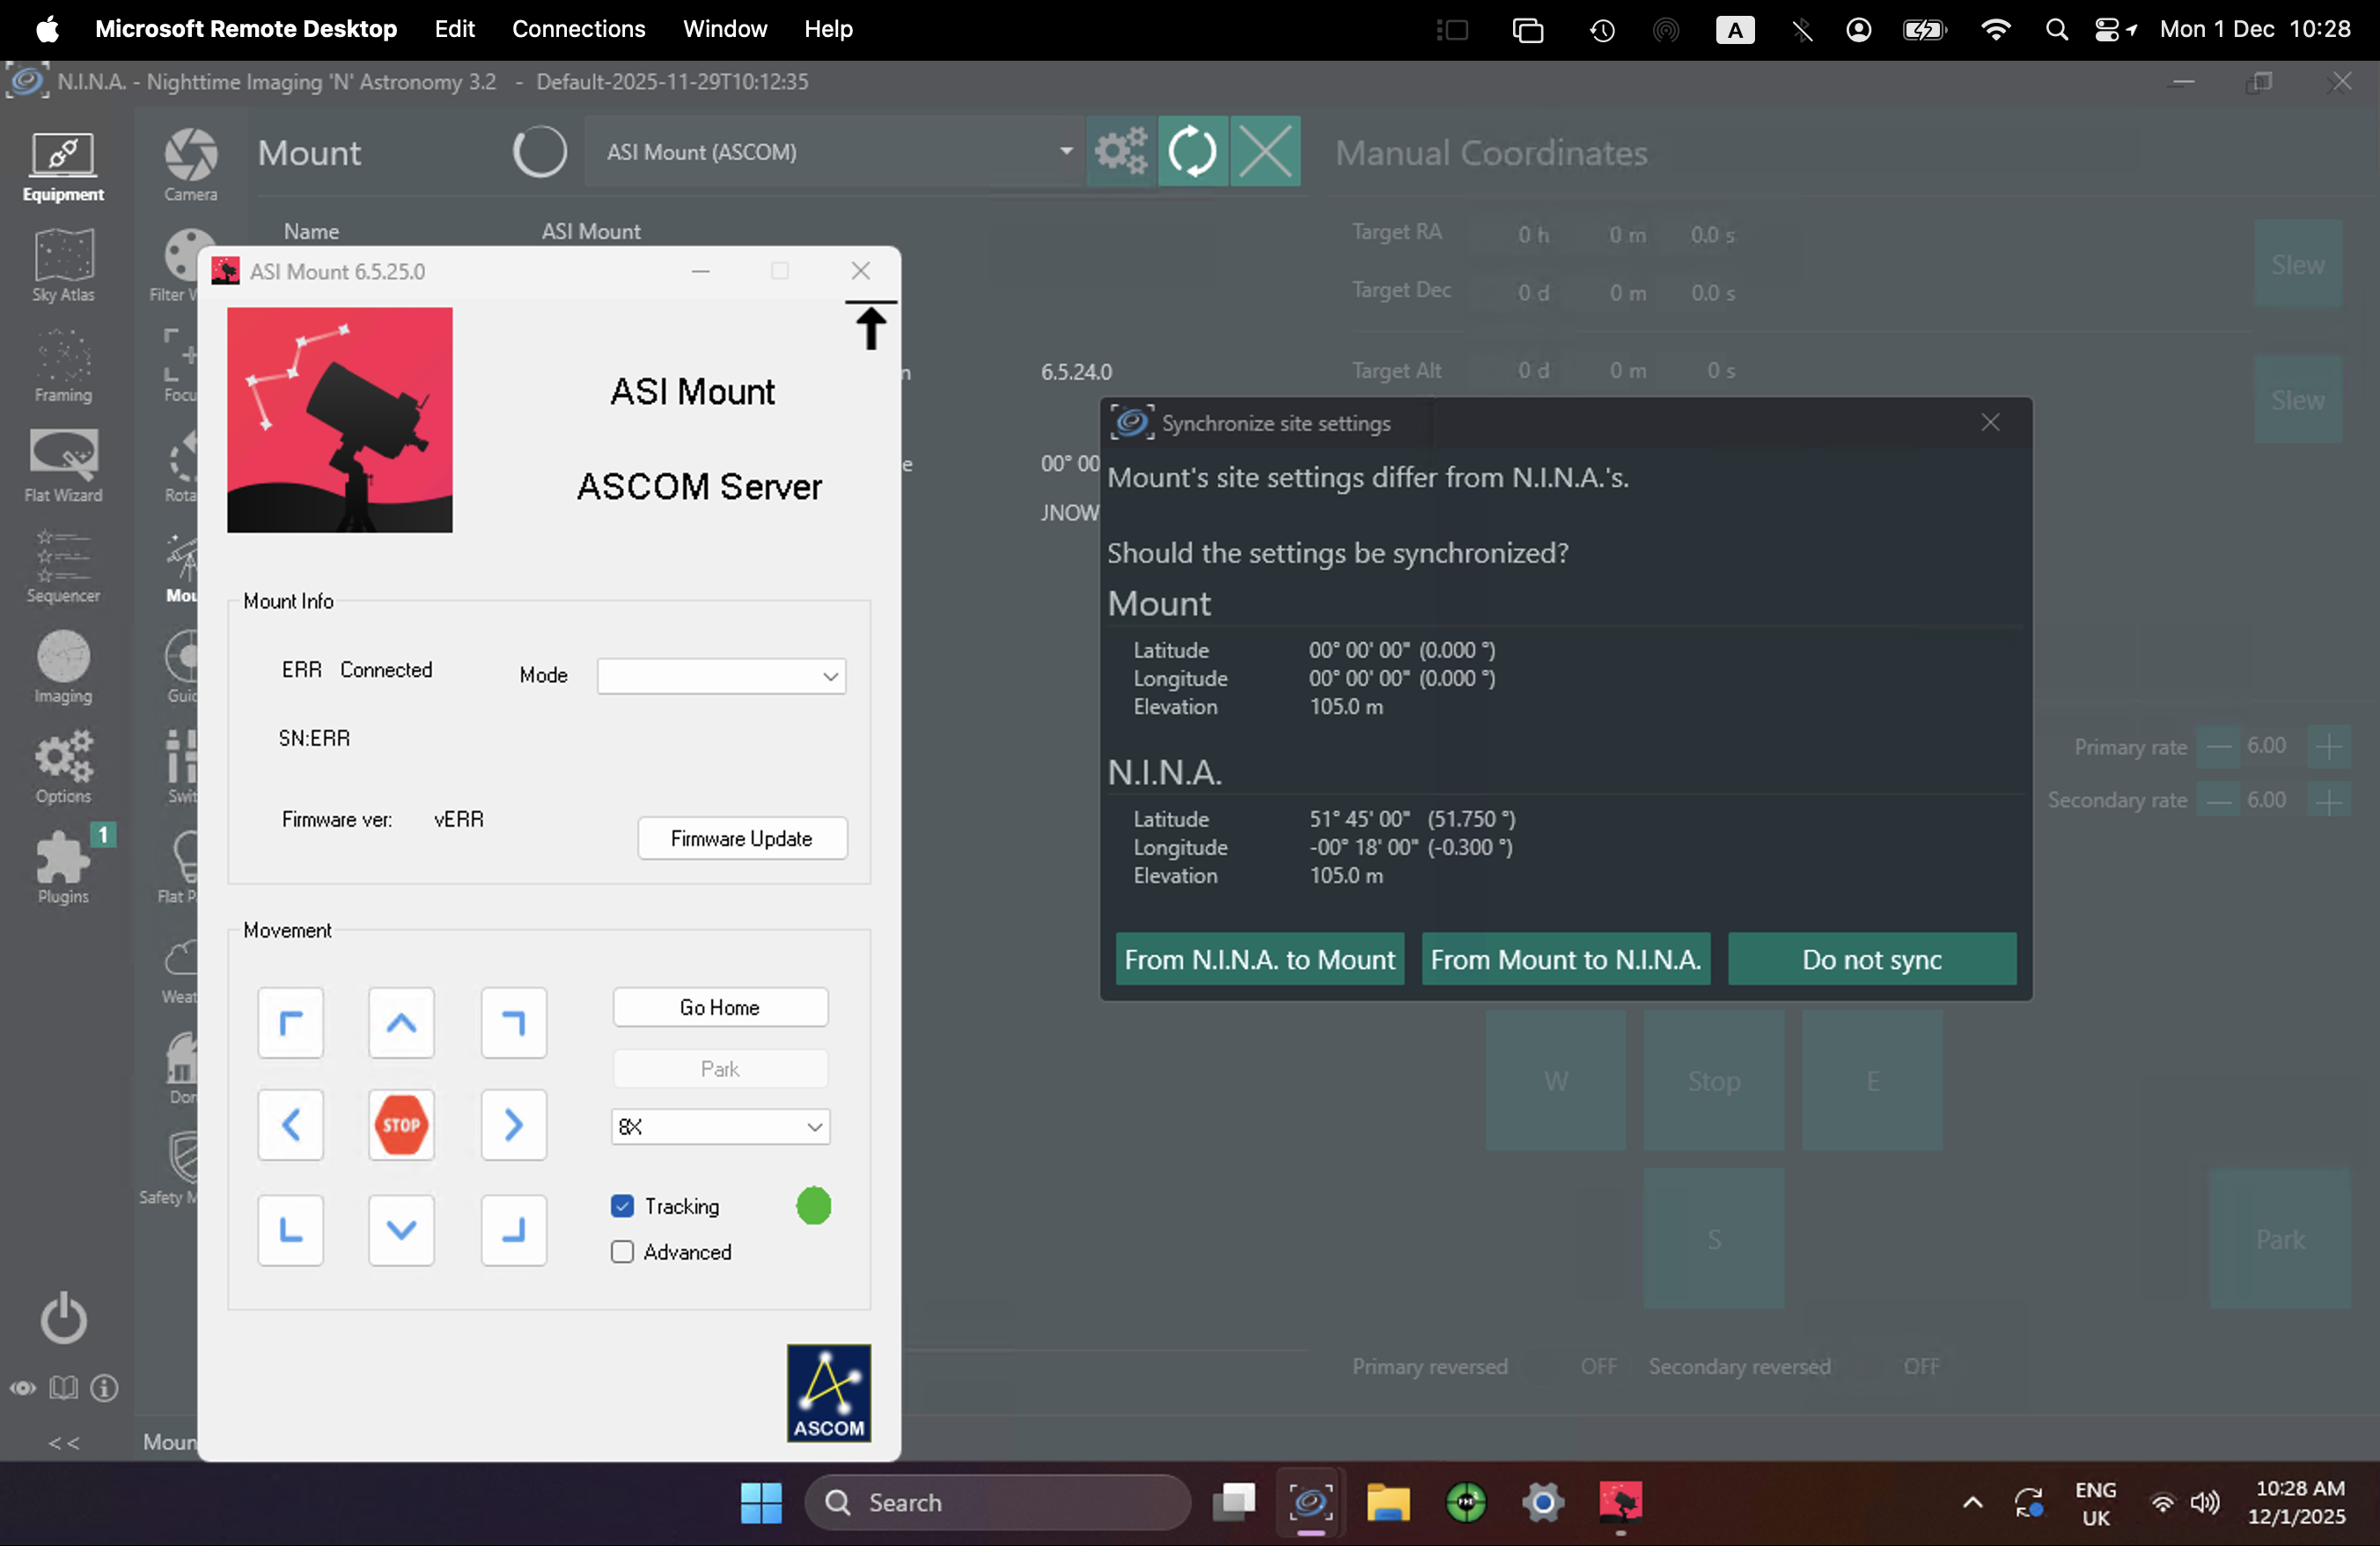
Task: Uncheck the Tracking checkbox
Action: pos(622,1206)
